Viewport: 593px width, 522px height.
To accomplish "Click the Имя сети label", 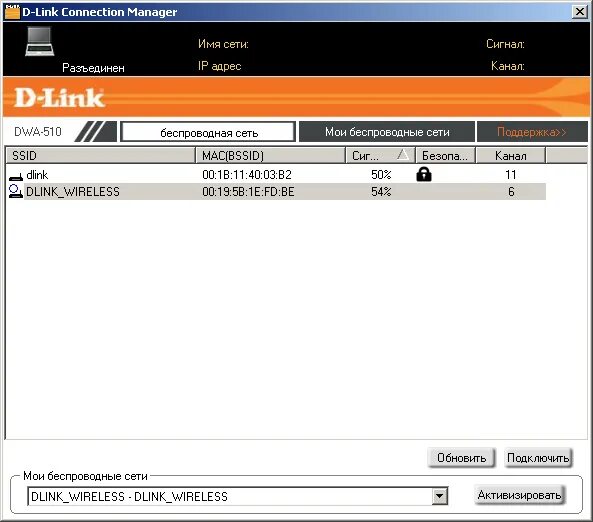I will 223,44.
